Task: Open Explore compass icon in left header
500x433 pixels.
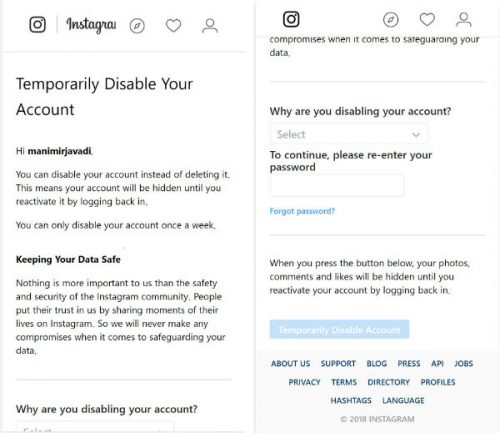Action: tap(137, 26)
